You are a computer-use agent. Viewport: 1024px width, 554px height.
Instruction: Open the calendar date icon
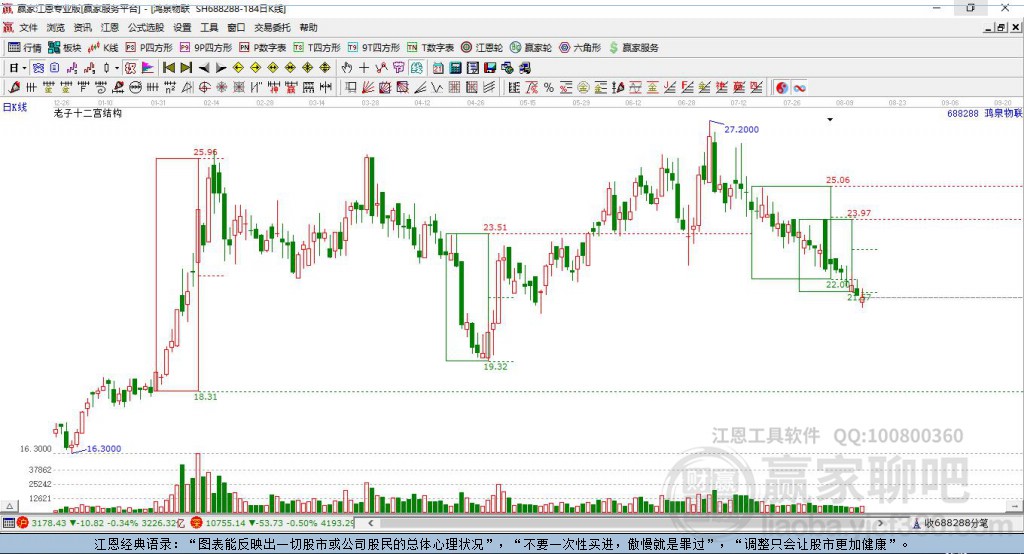438,68
